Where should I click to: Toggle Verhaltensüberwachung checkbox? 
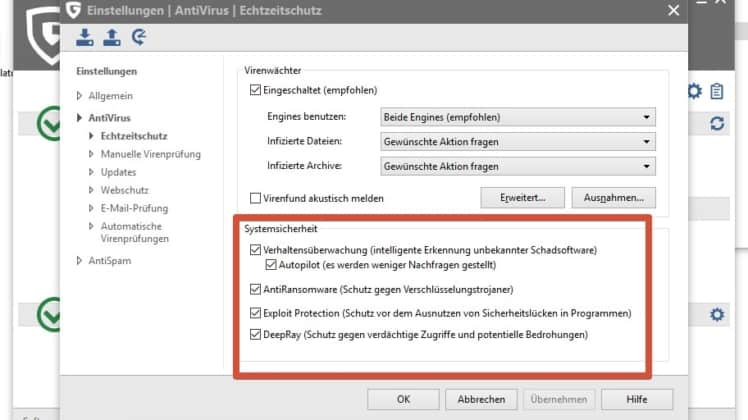click(255, 250)
